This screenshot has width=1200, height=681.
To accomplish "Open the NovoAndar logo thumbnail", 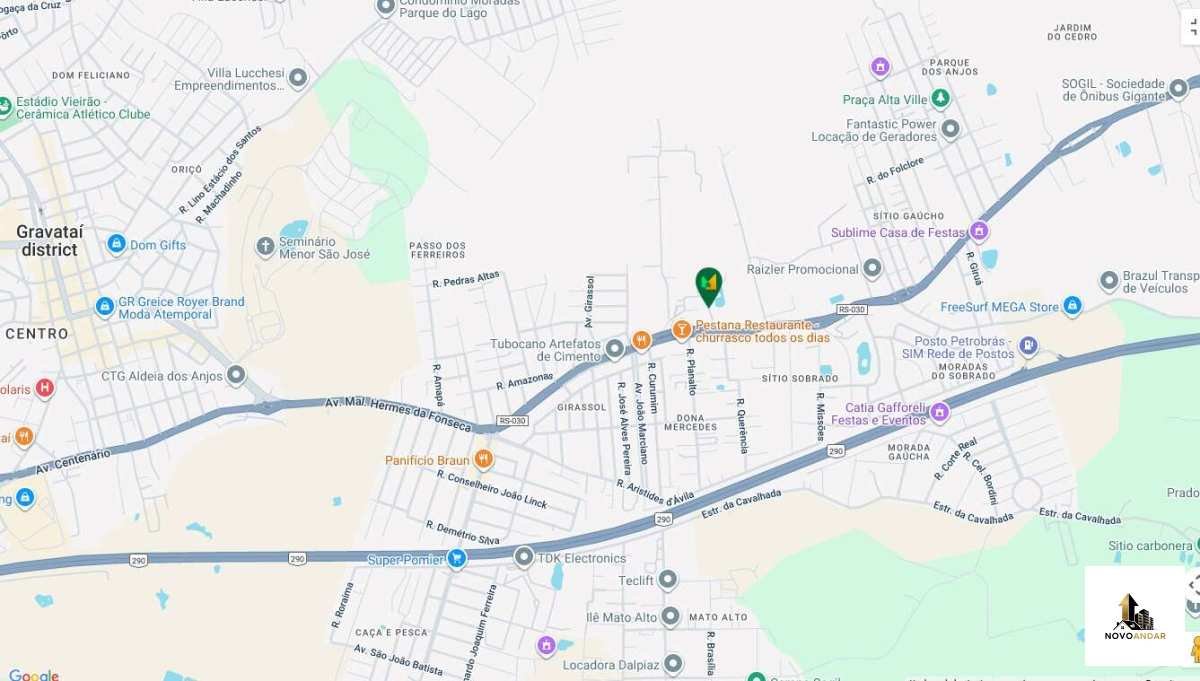I will [x=1135, y=616].
